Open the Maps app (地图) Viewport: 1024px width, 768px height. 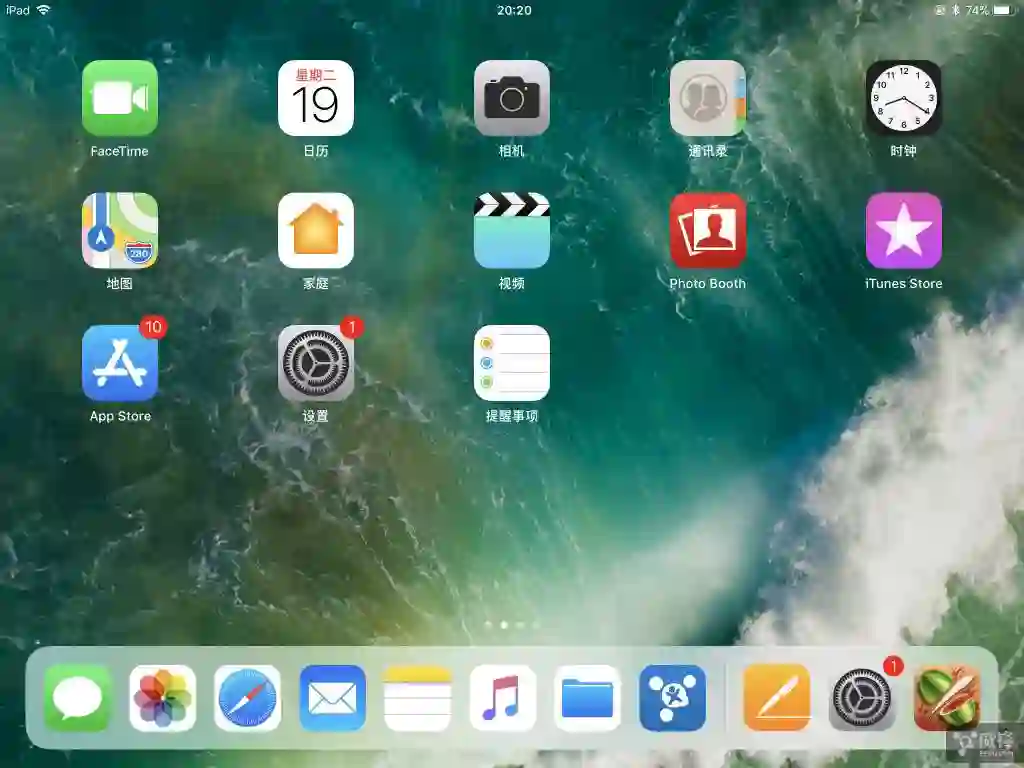coord(120,231)
